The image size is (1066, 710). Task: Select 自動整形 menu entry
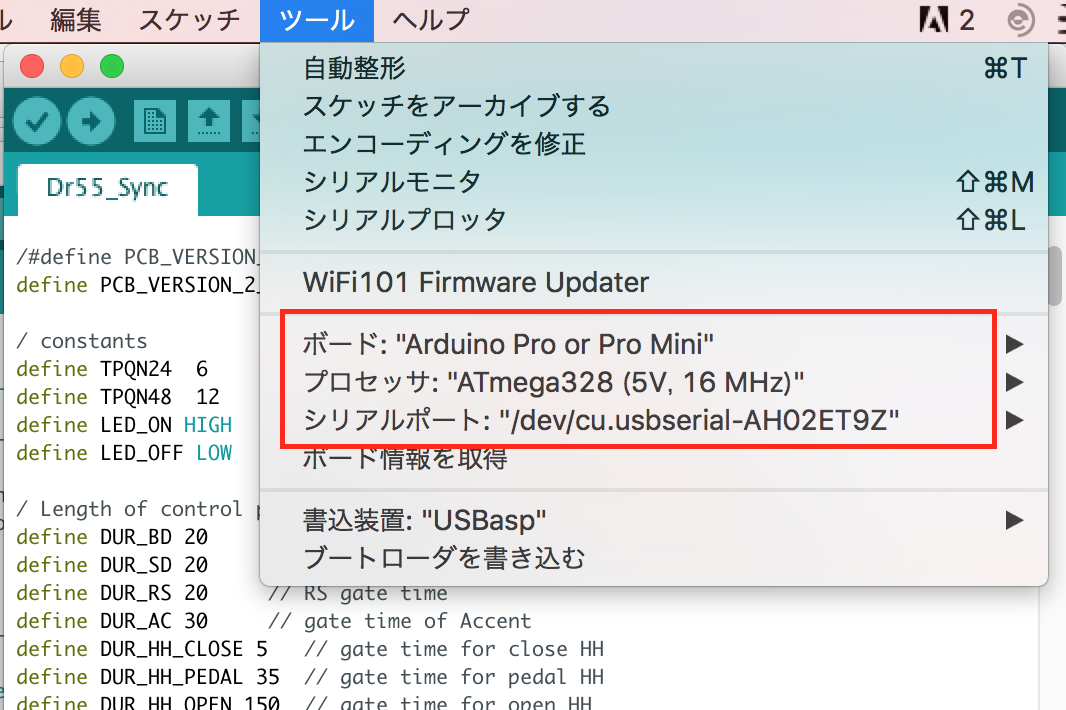coord(653,68)
